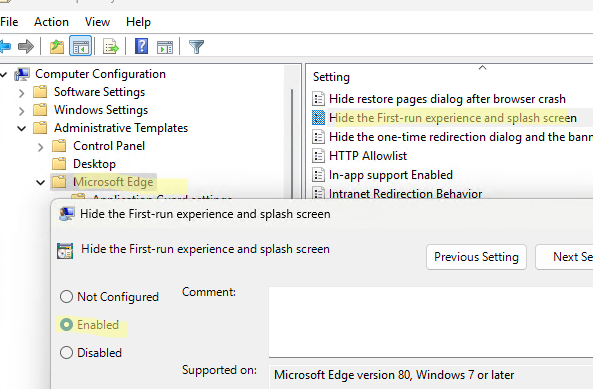Collapse the Administrative Templates node
Screen dimensions: 593x389
pyautogui.click(x=22, y=129)
